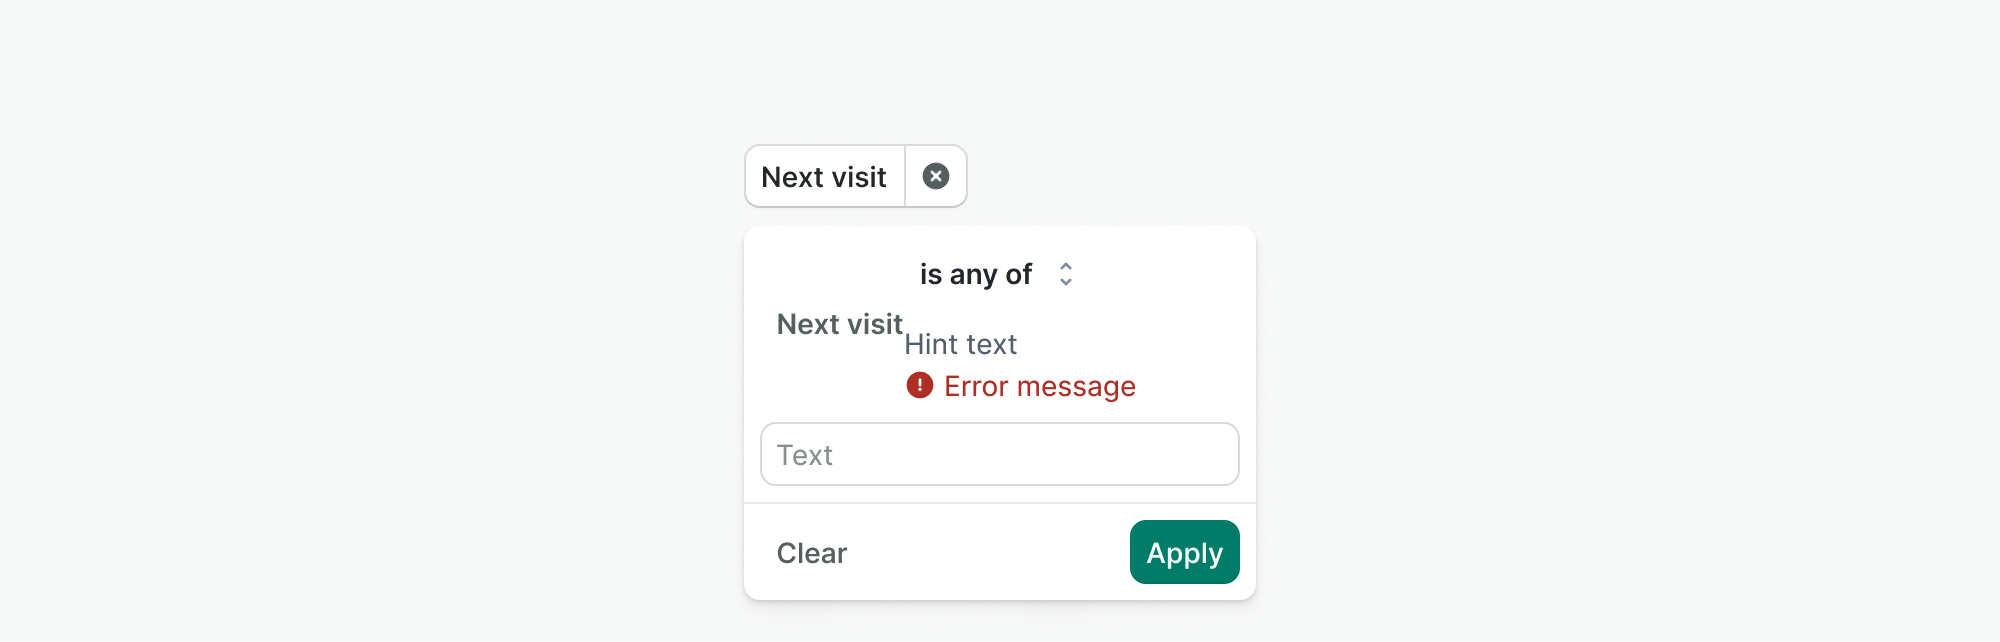The image size is (2000, 642).
Task: Click the up-down chevron beside 'is any of'
Action: pos(1065,274)
